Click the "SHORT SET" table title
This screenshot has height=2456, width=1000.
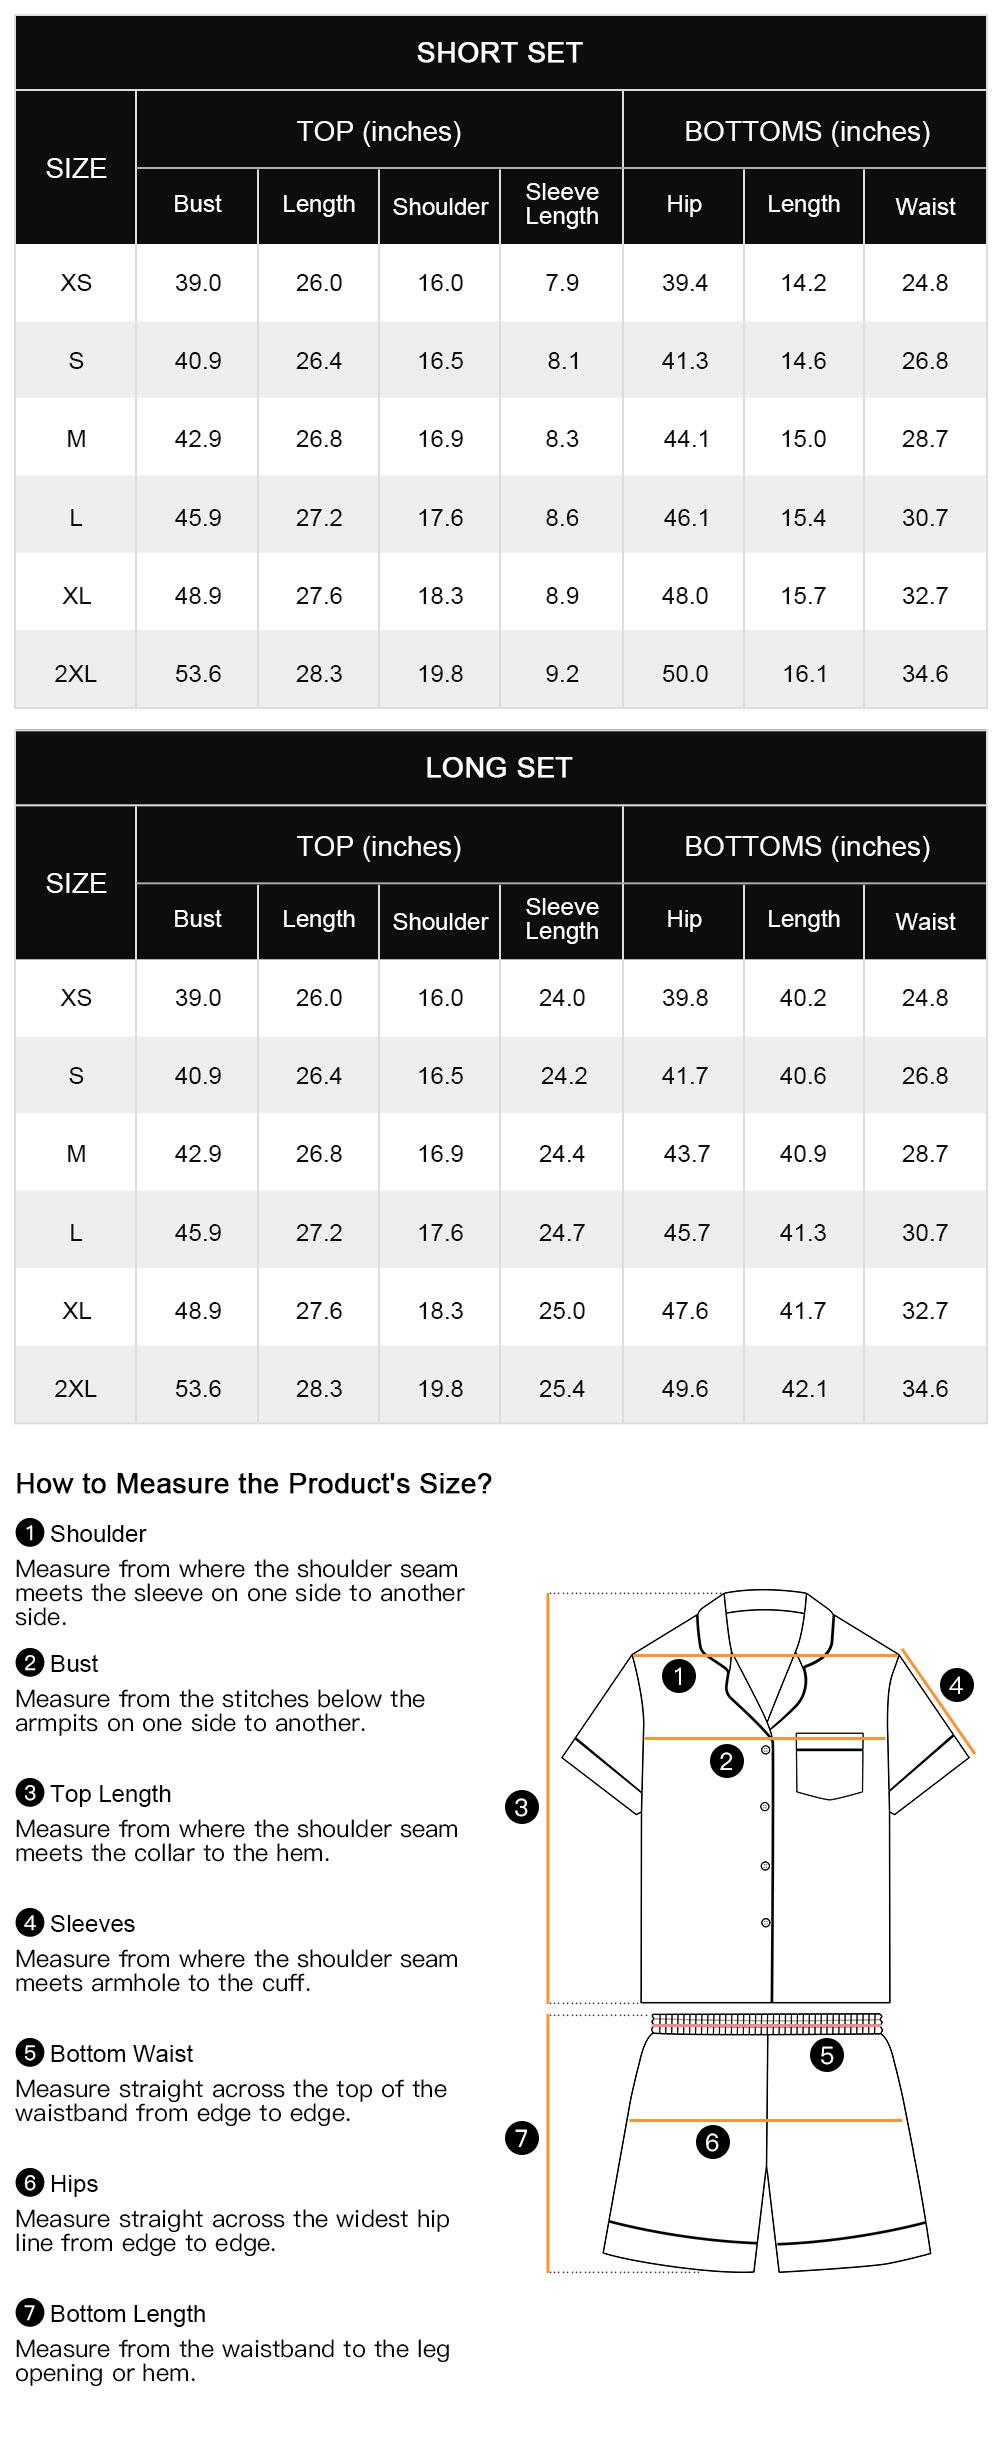pyautogui.click(x=499, y=53)
